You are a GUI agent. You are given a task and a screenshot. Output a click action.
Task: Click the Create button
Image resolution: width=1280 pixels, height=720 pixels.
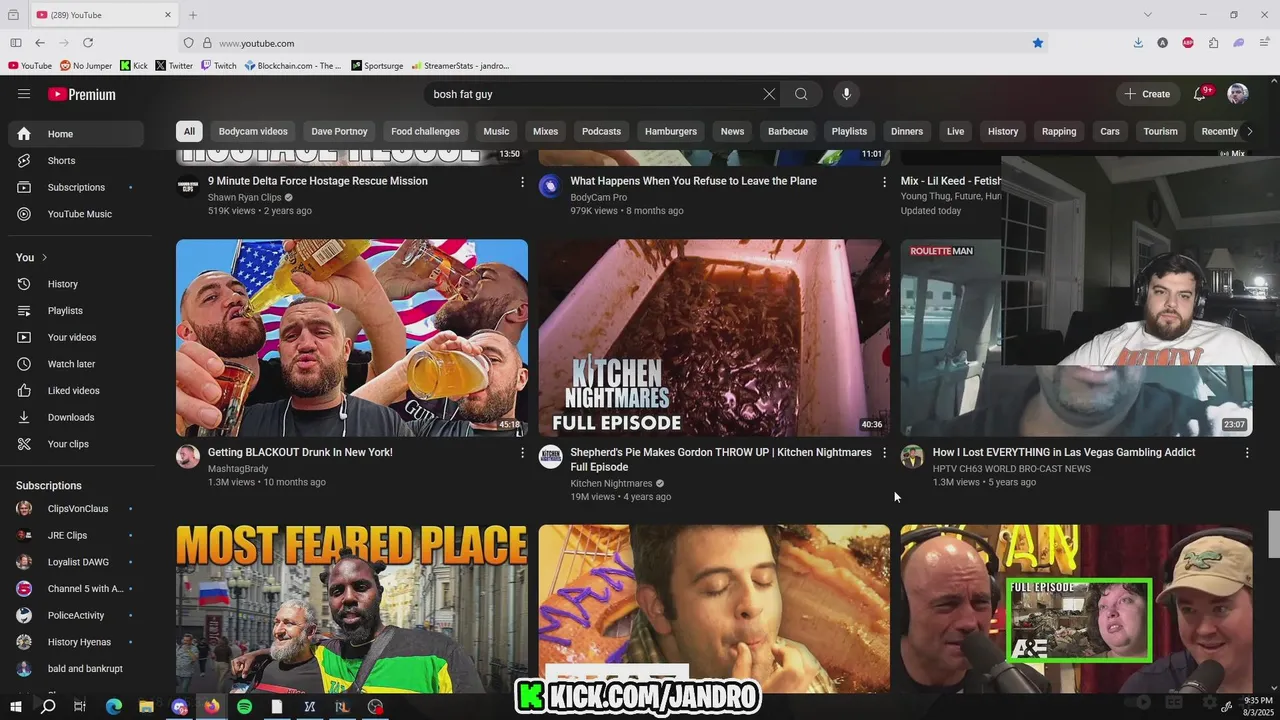click(1147, 94)
